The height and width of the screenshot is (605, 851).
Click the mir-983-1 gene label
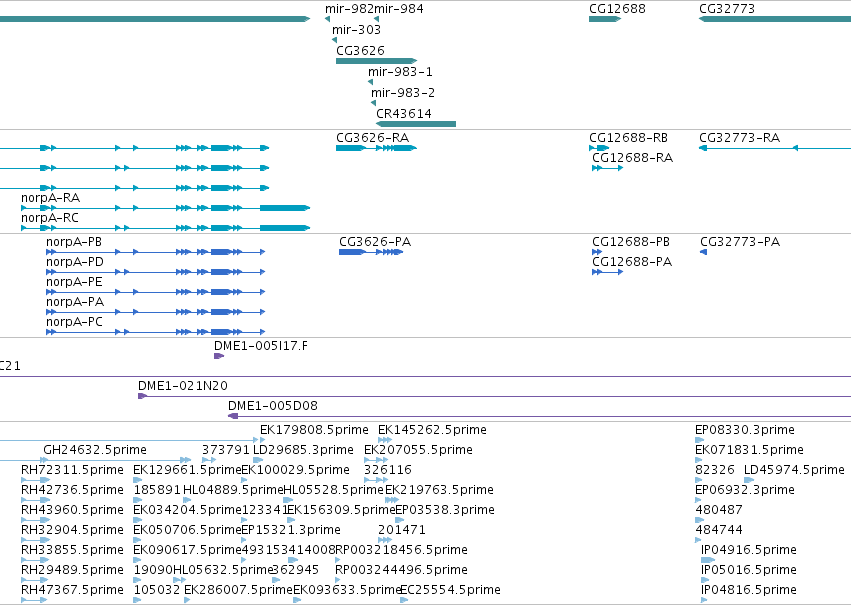click(400, 72)
